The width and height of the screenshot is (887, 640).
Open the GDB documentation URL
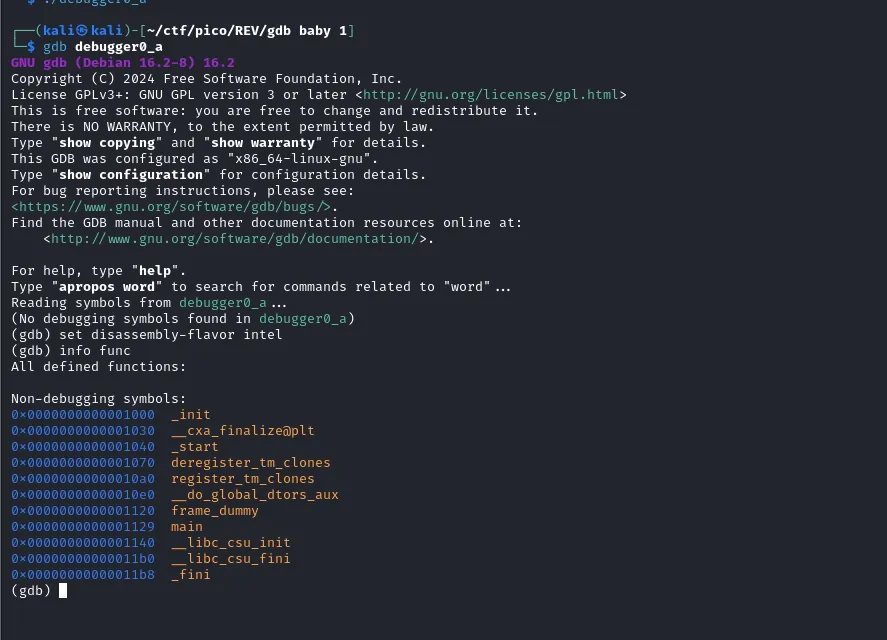pos(235,239)
